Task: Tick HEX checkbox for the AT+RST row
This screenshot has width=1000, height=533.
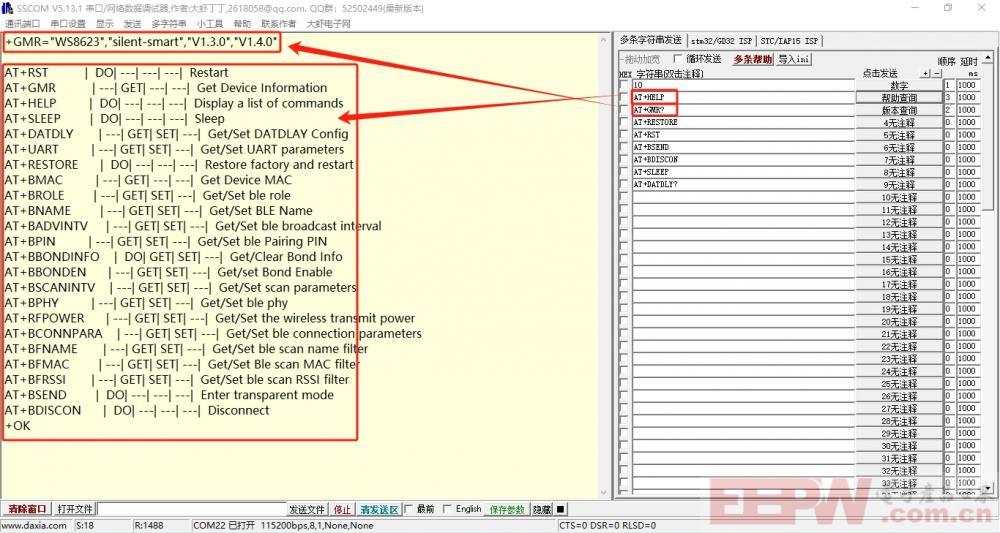Action: pyautogui.click(x=624, y=135)
